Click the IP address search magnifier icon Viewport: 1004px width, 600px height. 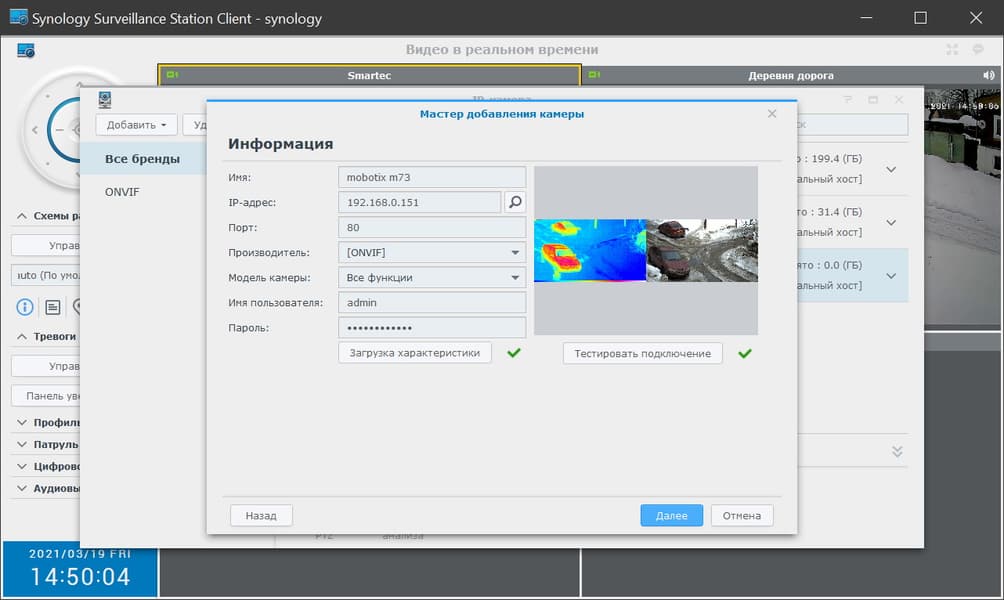(514, 202)
